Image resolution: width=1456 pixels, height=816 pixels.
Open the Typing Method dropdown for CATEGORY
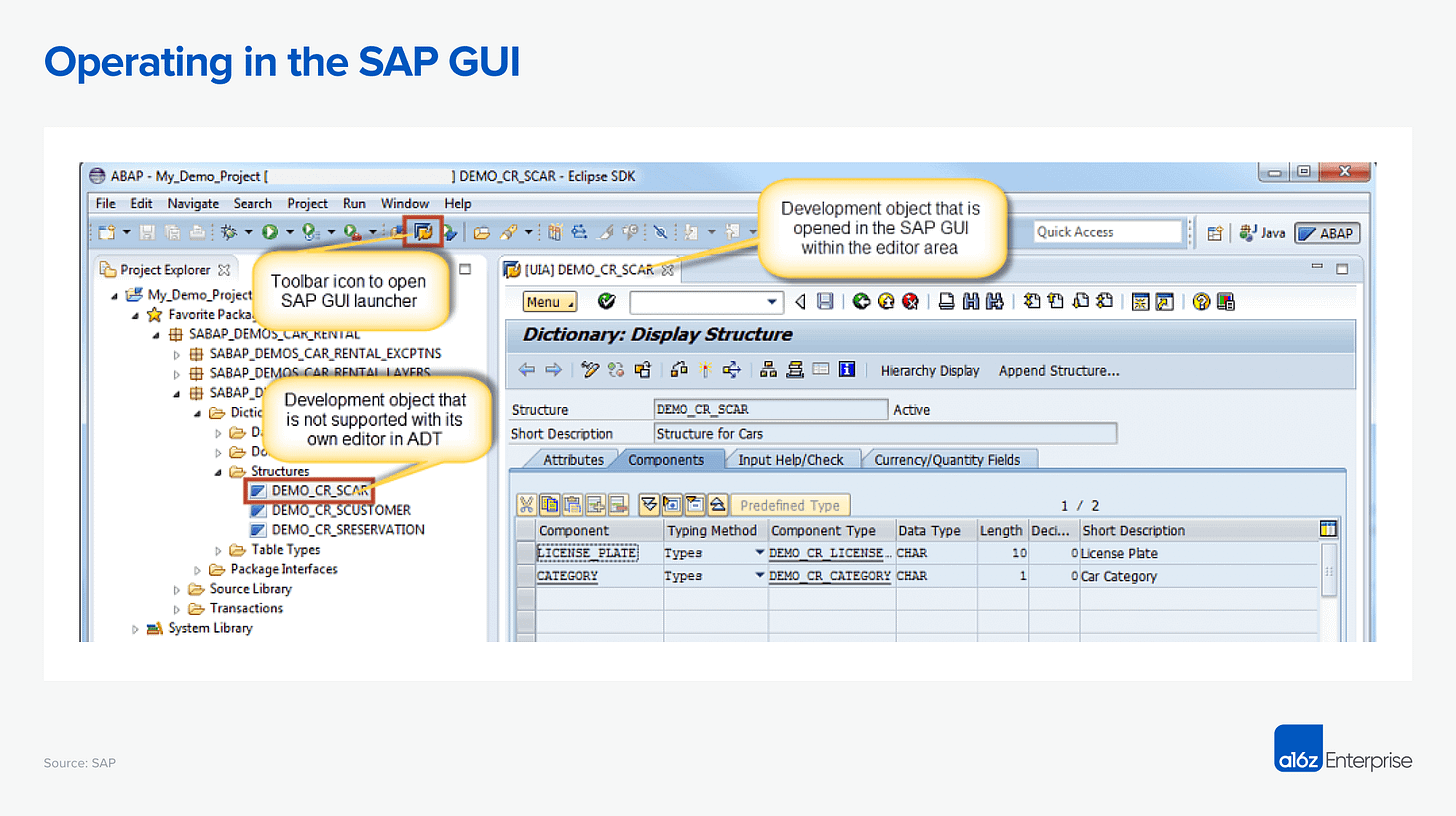(757, 575)
